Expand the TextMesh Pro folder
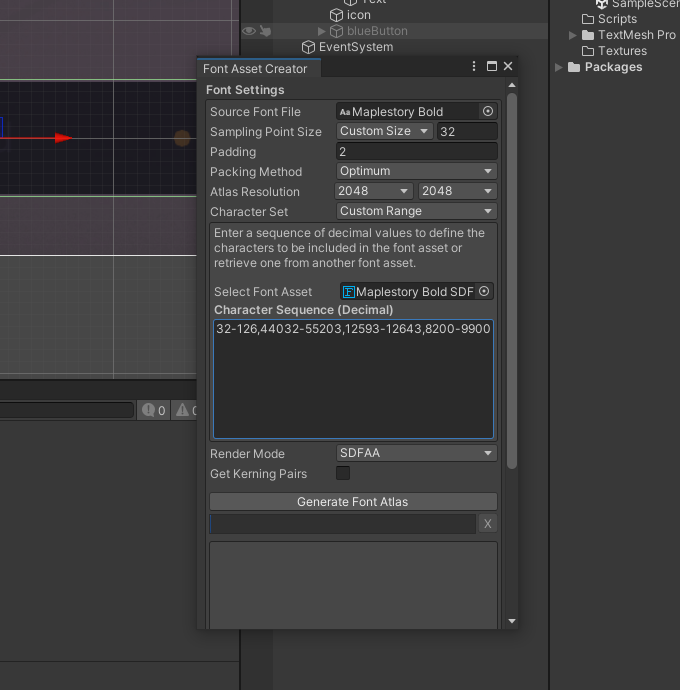 pos(572,35)
